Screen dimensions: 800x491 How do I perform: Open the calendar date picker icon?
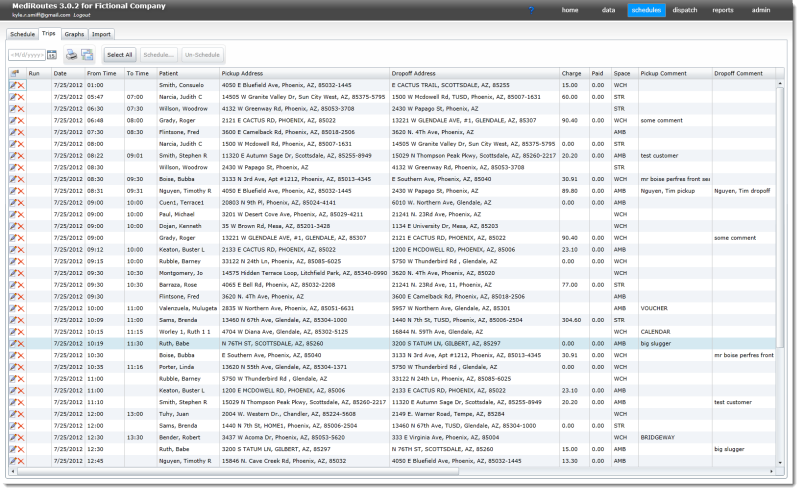coord(52,54)
